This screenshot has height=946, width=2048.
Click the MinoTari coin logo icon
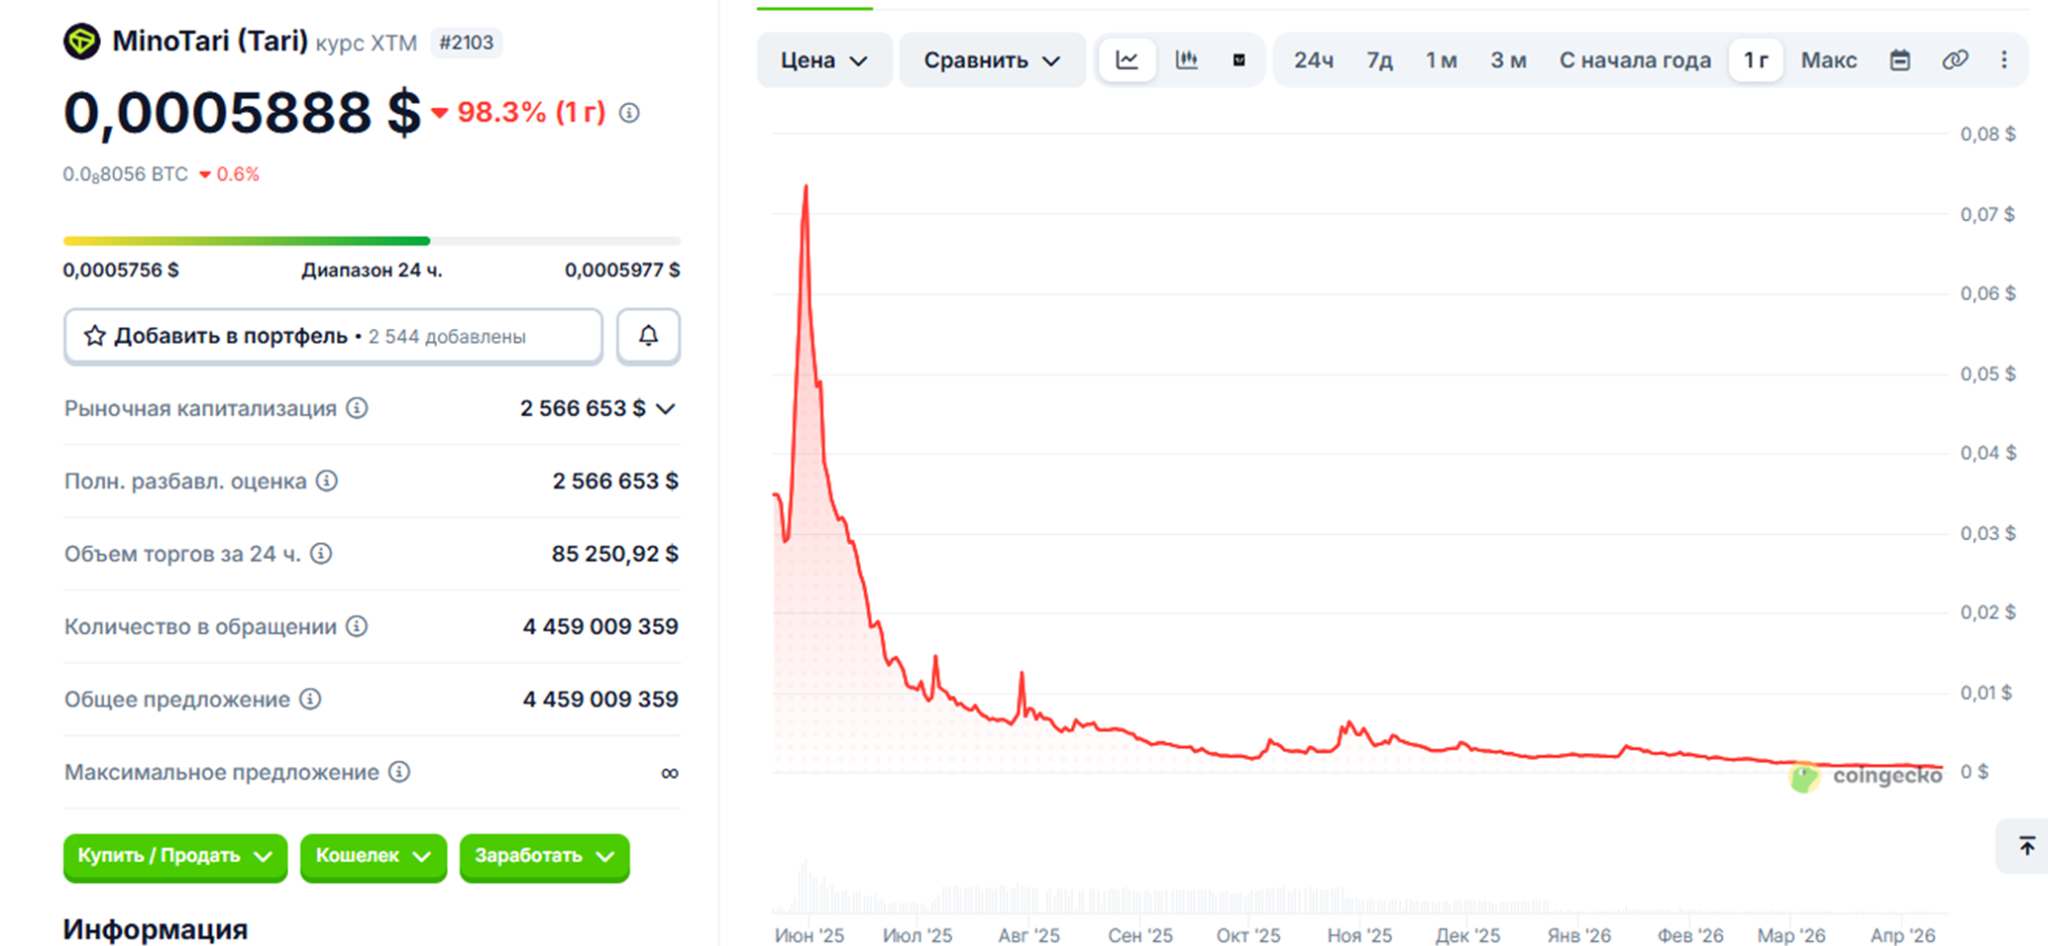(x=82, y=41)
